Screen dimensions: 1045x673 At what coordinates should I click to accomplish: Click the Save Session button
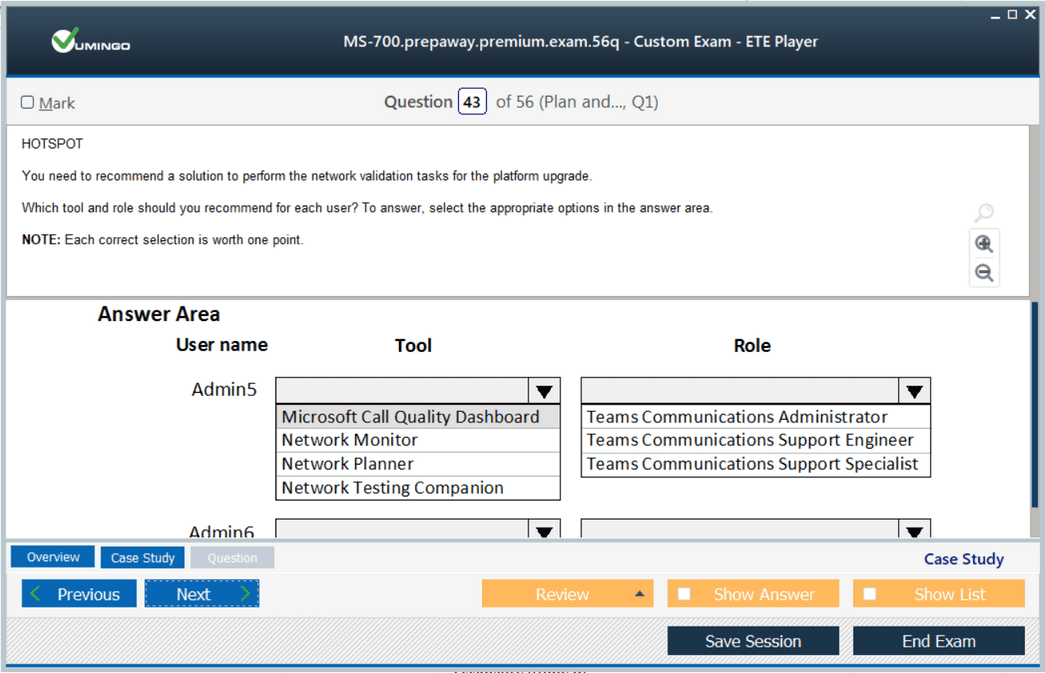(x=753, y=641)
